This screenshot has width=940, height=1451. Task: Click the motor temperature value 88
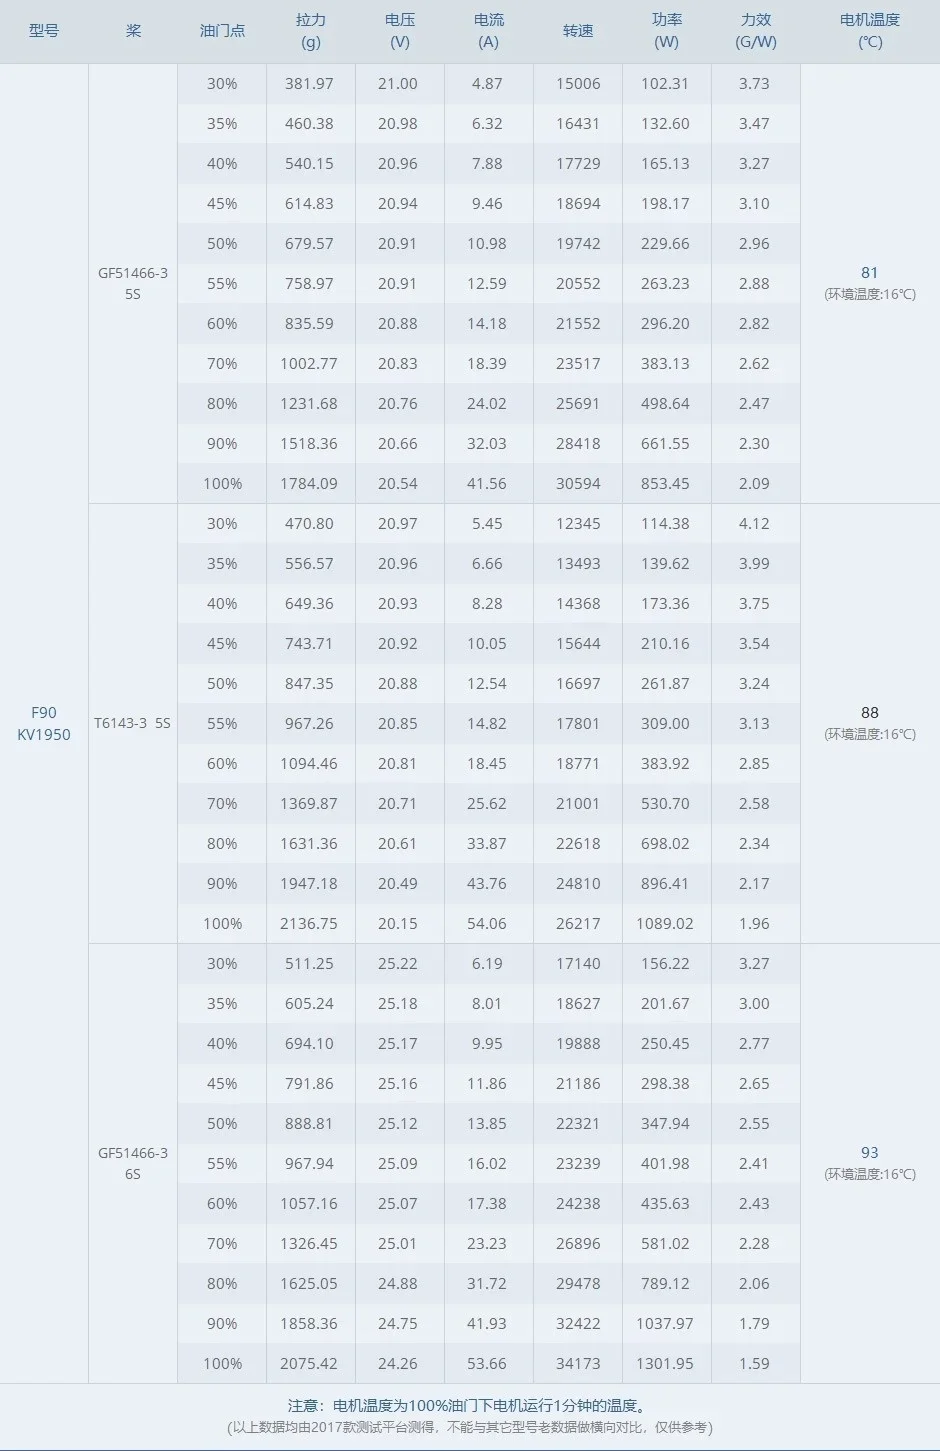(870, 712)
